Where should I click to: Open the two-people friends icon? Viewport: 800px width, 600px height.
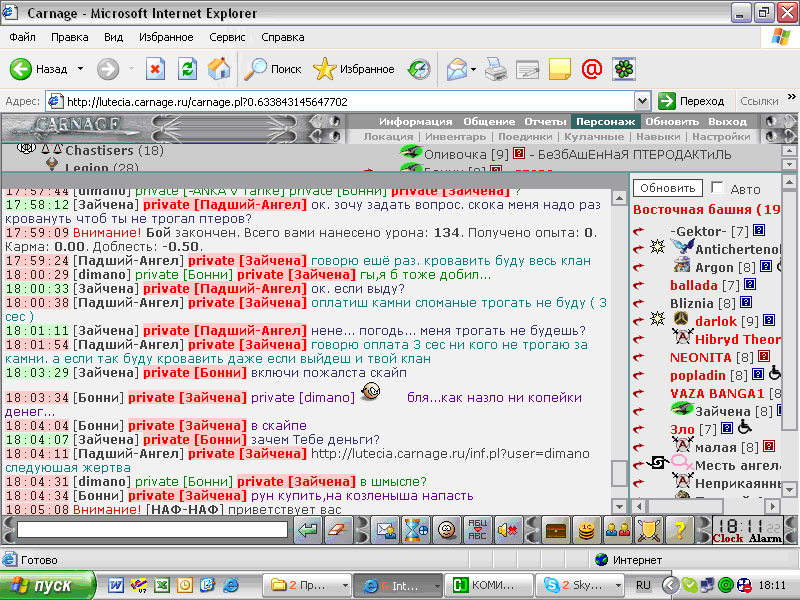(617, 530)
